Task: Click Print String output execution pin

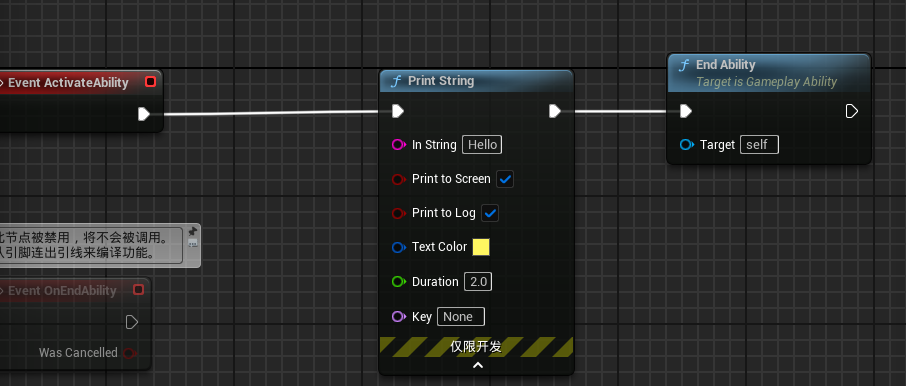Action: pos(555,111)
